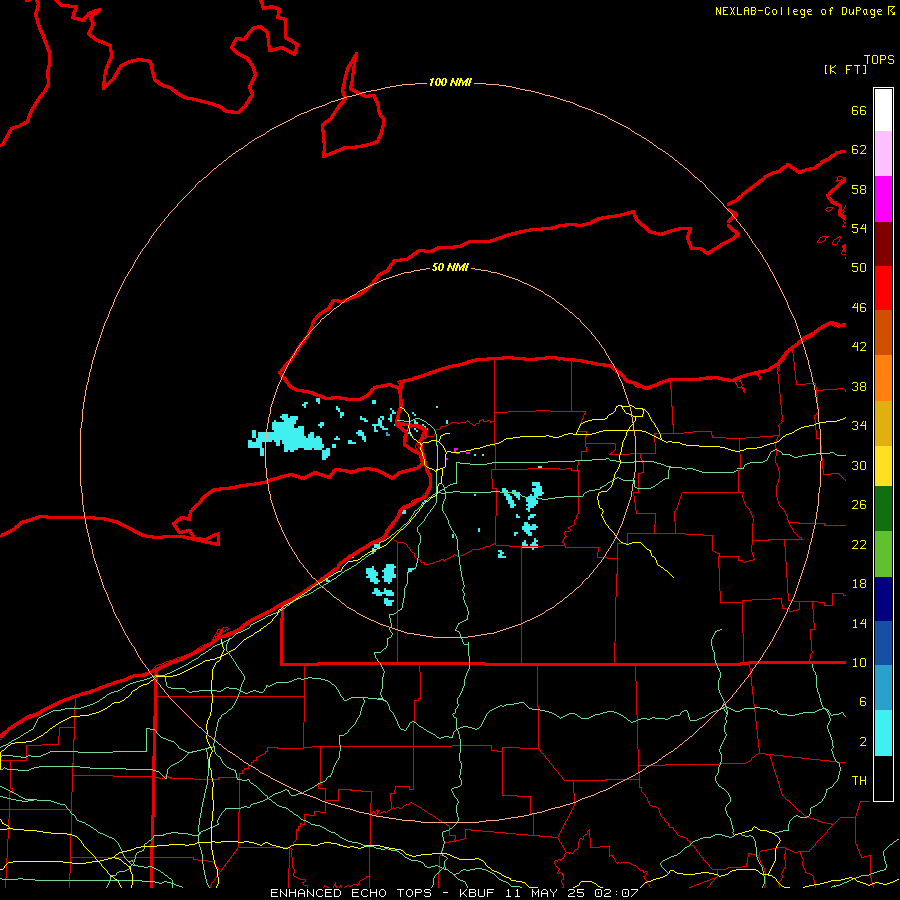
Task: Click the 50 NMI range ring label
Action: click(x=450, y=267)
